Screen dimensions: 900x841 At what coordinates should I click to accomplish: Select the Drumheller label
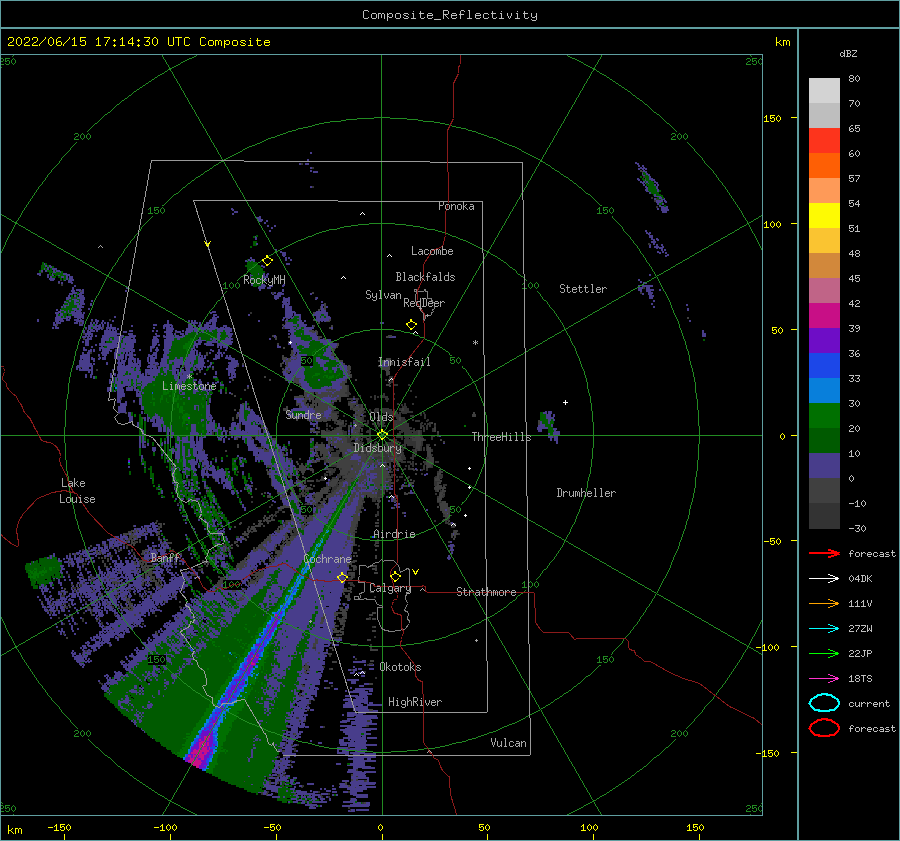[586, 493]
